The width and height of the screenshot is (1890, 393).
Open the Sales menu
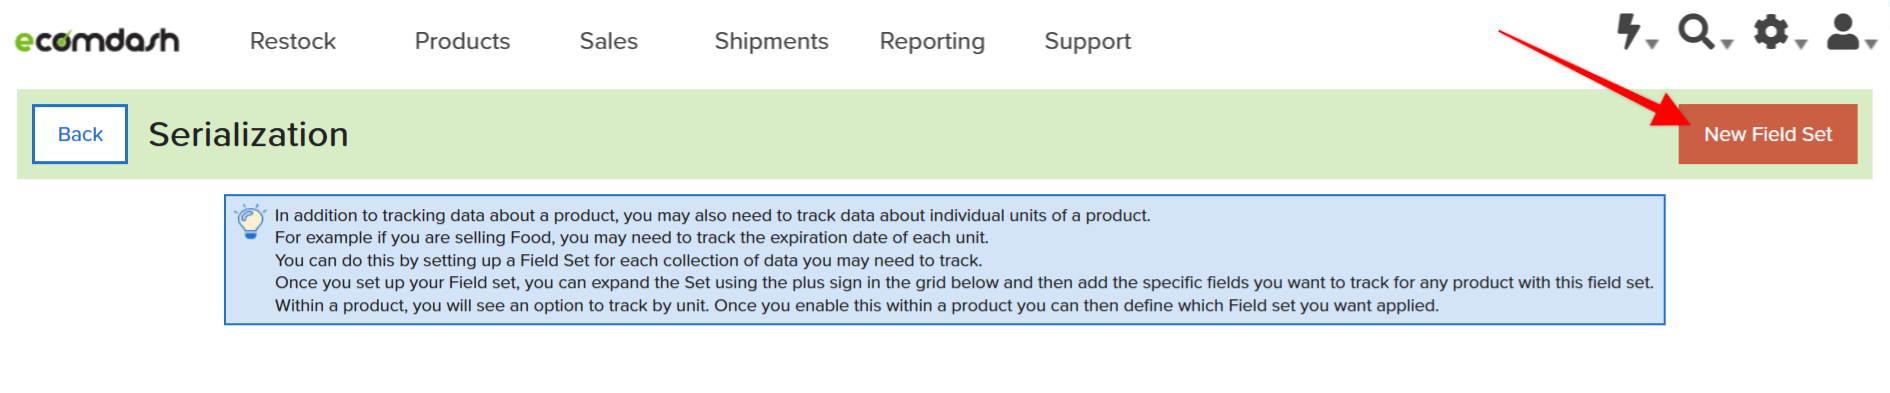[x=608, y=41]
